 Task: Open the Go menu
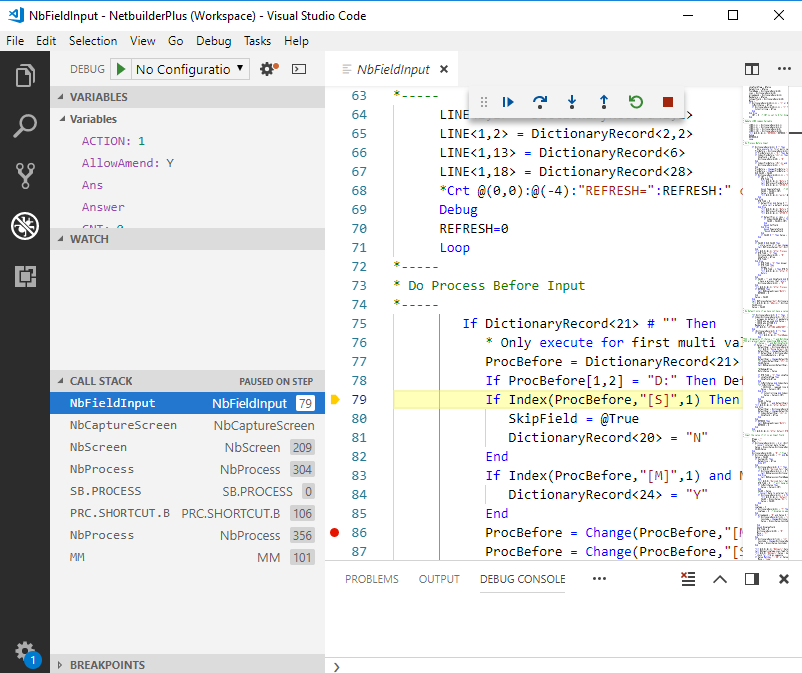(x=175, y=41)
